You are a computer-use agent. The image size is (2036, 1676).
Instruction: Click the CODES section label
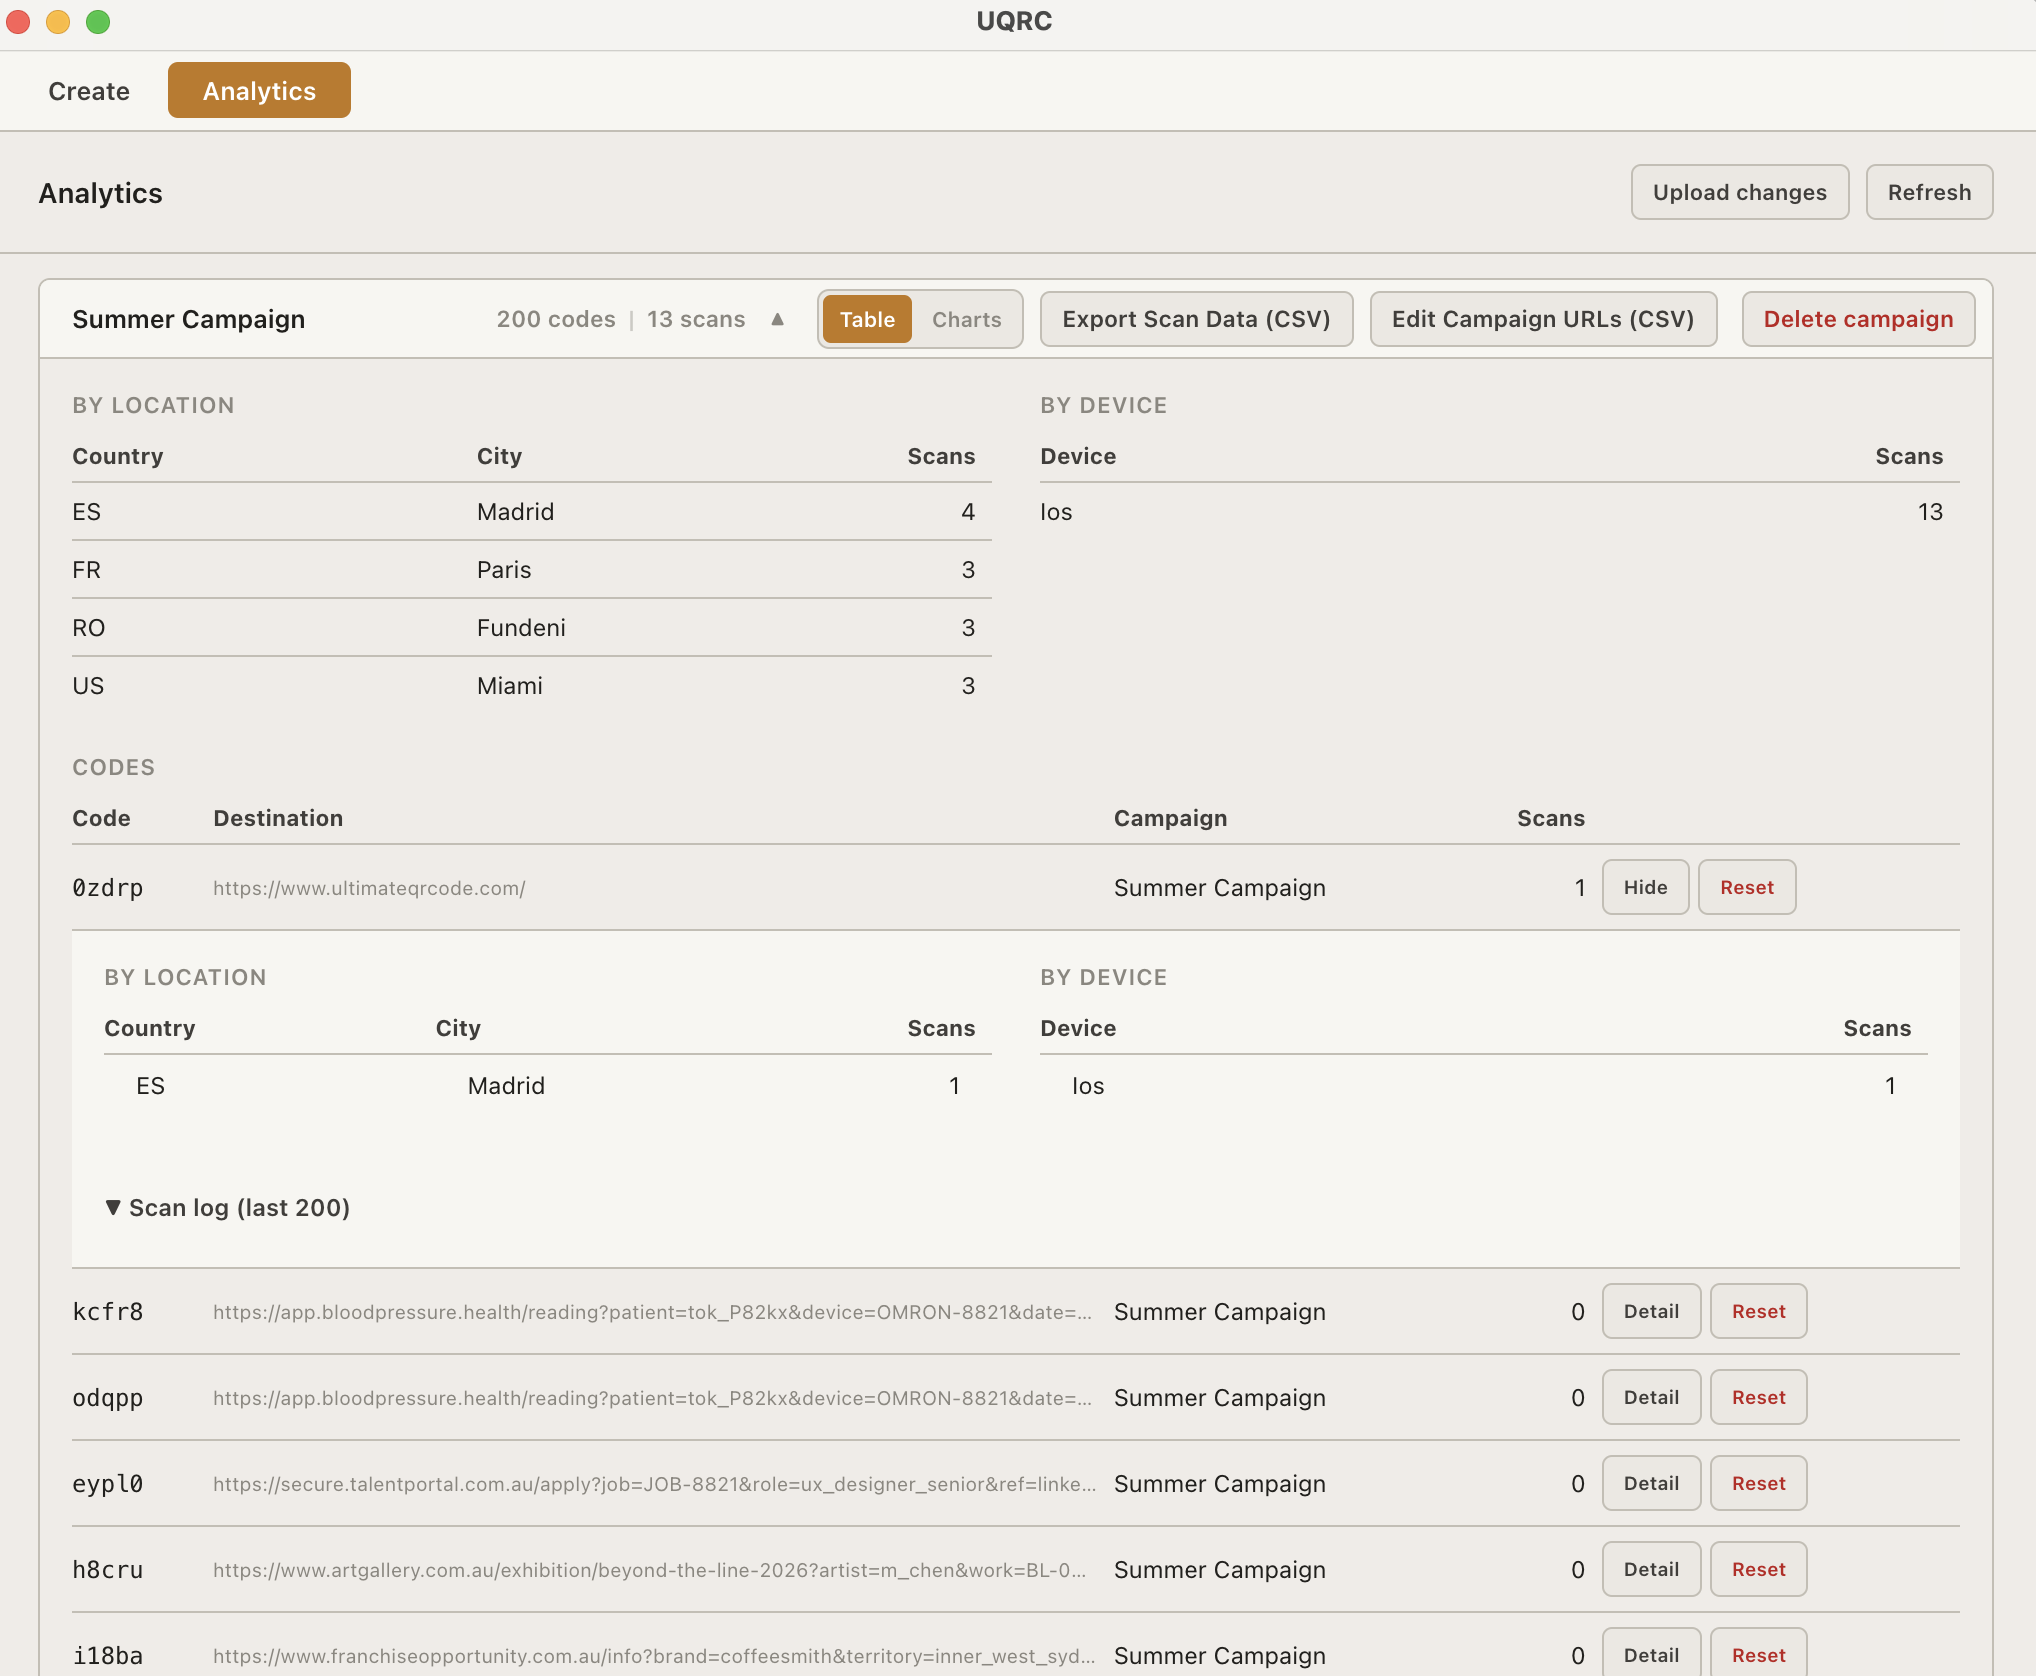click(114, 767)
